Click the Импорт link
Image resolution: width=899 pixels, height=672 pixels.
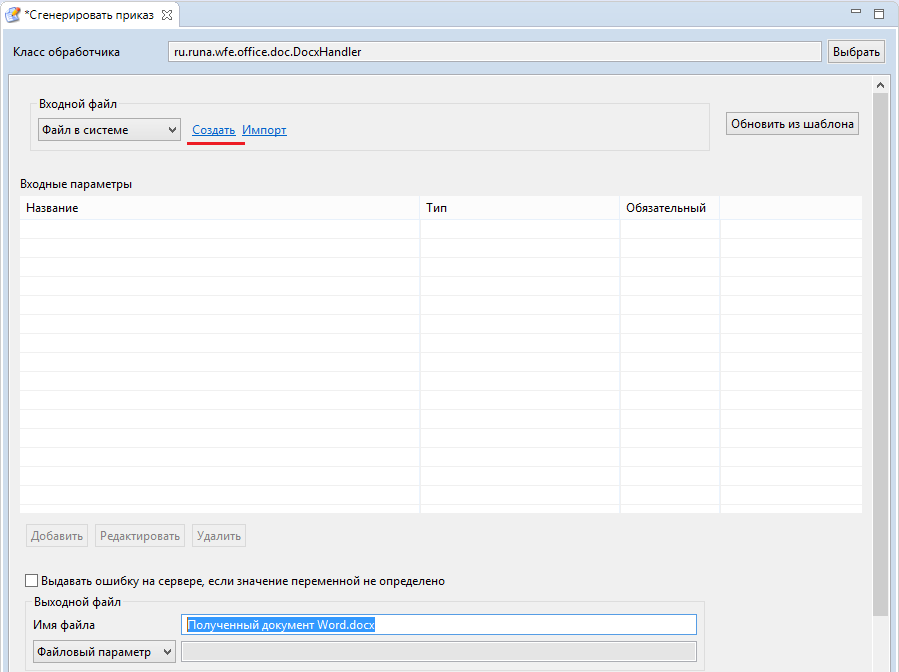click(264, 130)
